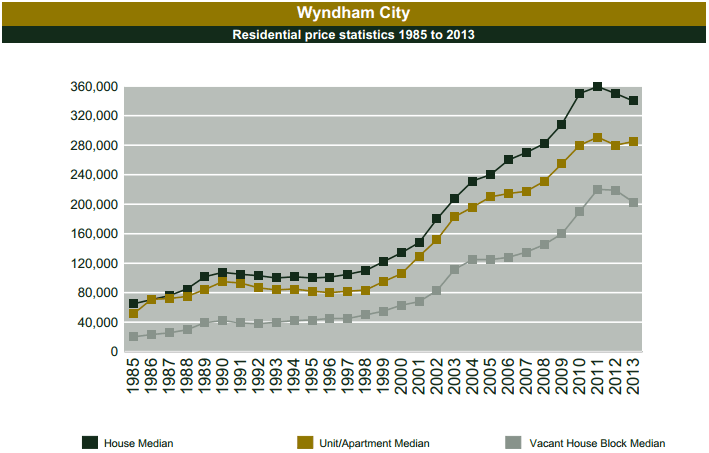Click the 280,000 y-axis label
Screen dimensions: 709x453
(x=94, y=146)
